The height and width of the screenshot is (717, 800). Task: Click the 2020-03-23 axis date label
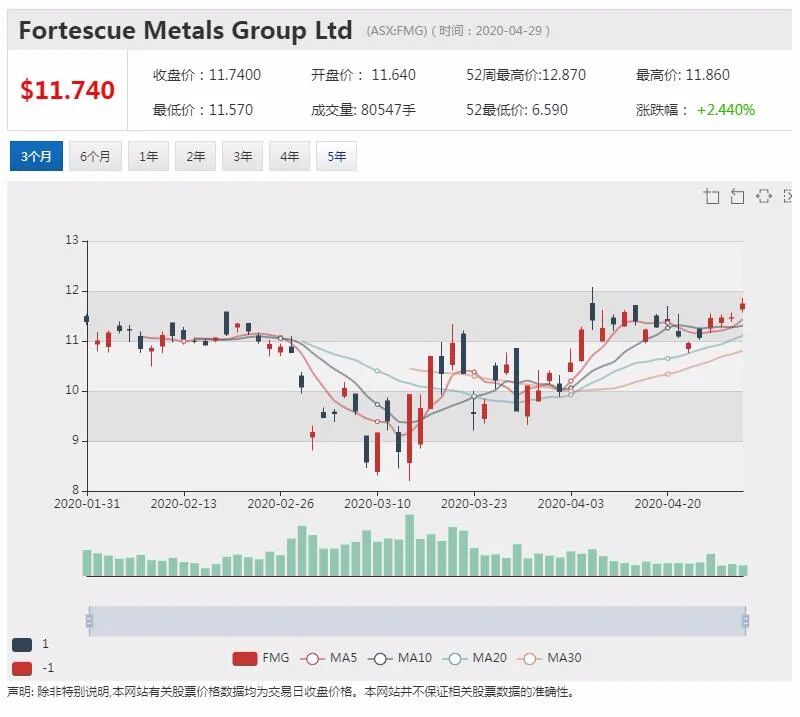point(474,504)
